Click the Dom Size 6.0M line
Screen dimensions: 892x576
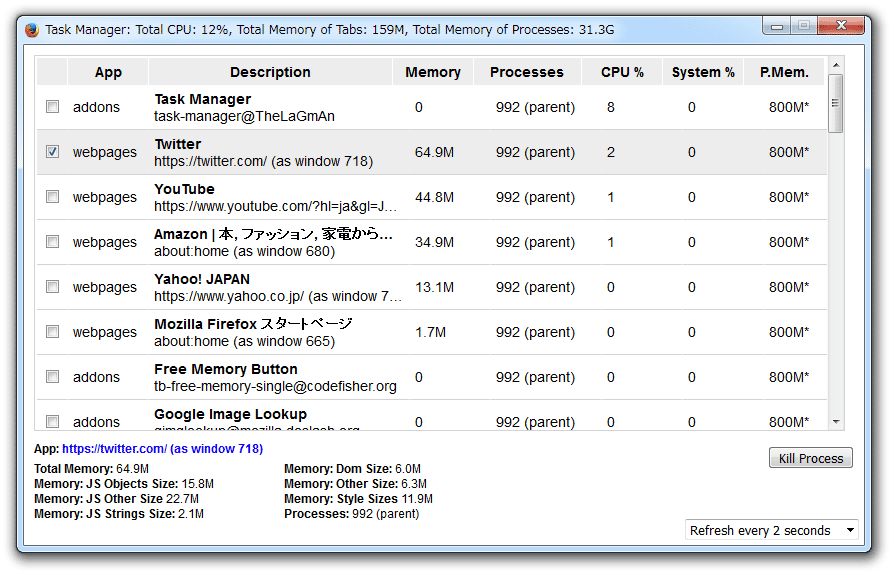tap(352, 469)
